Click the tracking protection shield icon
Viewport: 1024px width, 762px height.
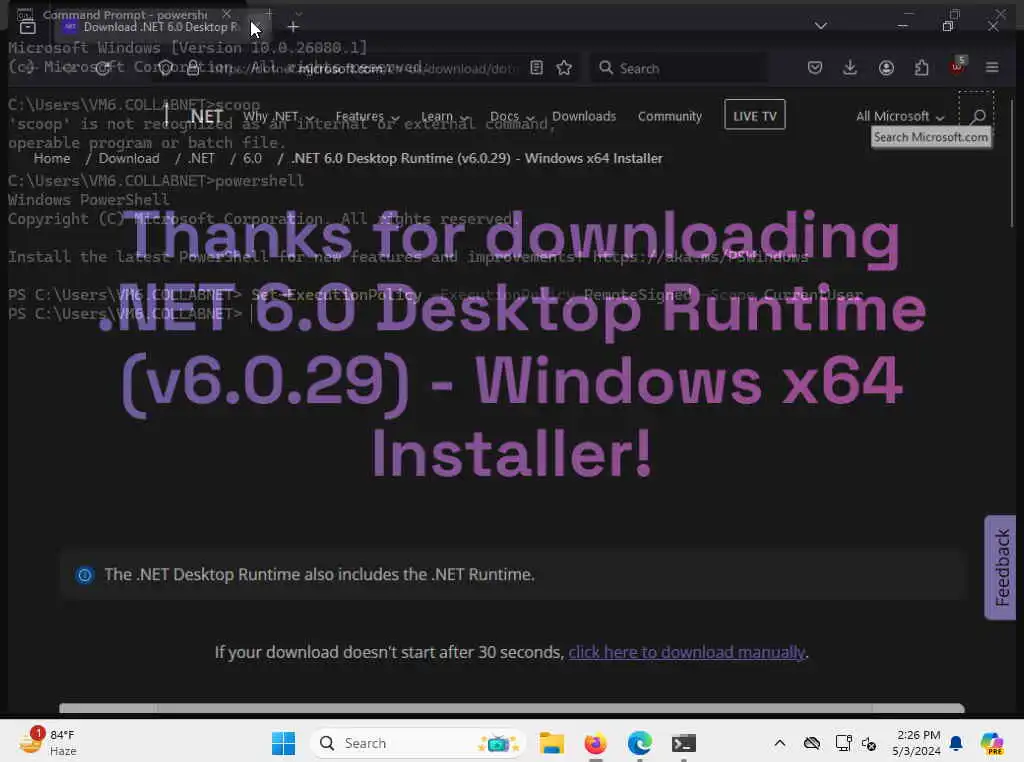[165, 67]
